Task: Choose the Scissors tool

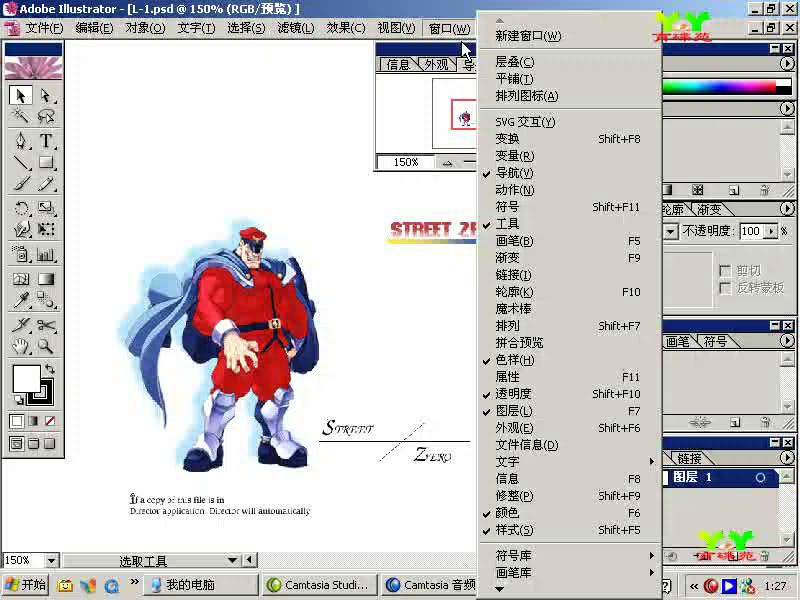Action: click(46, 324)
